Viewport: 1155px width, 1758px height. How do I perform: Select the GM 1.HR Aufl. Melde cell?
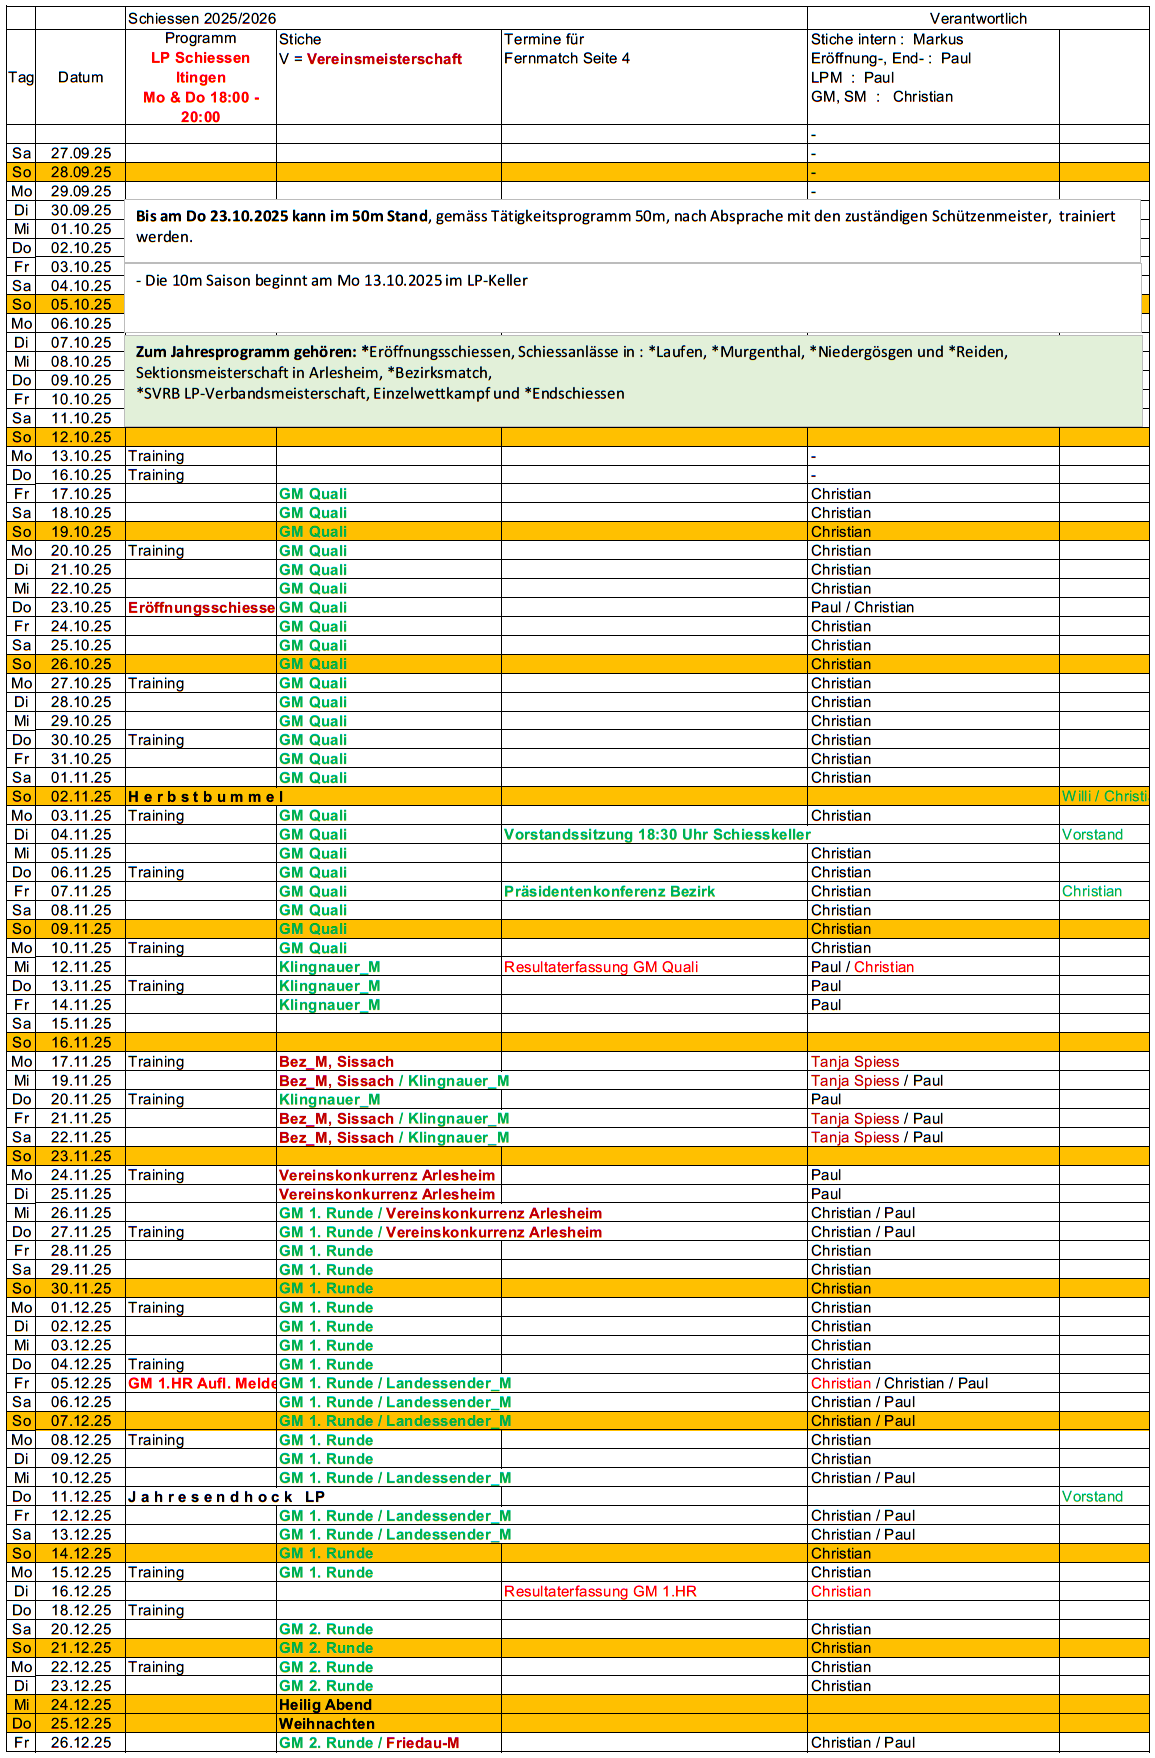point(201,1384)
